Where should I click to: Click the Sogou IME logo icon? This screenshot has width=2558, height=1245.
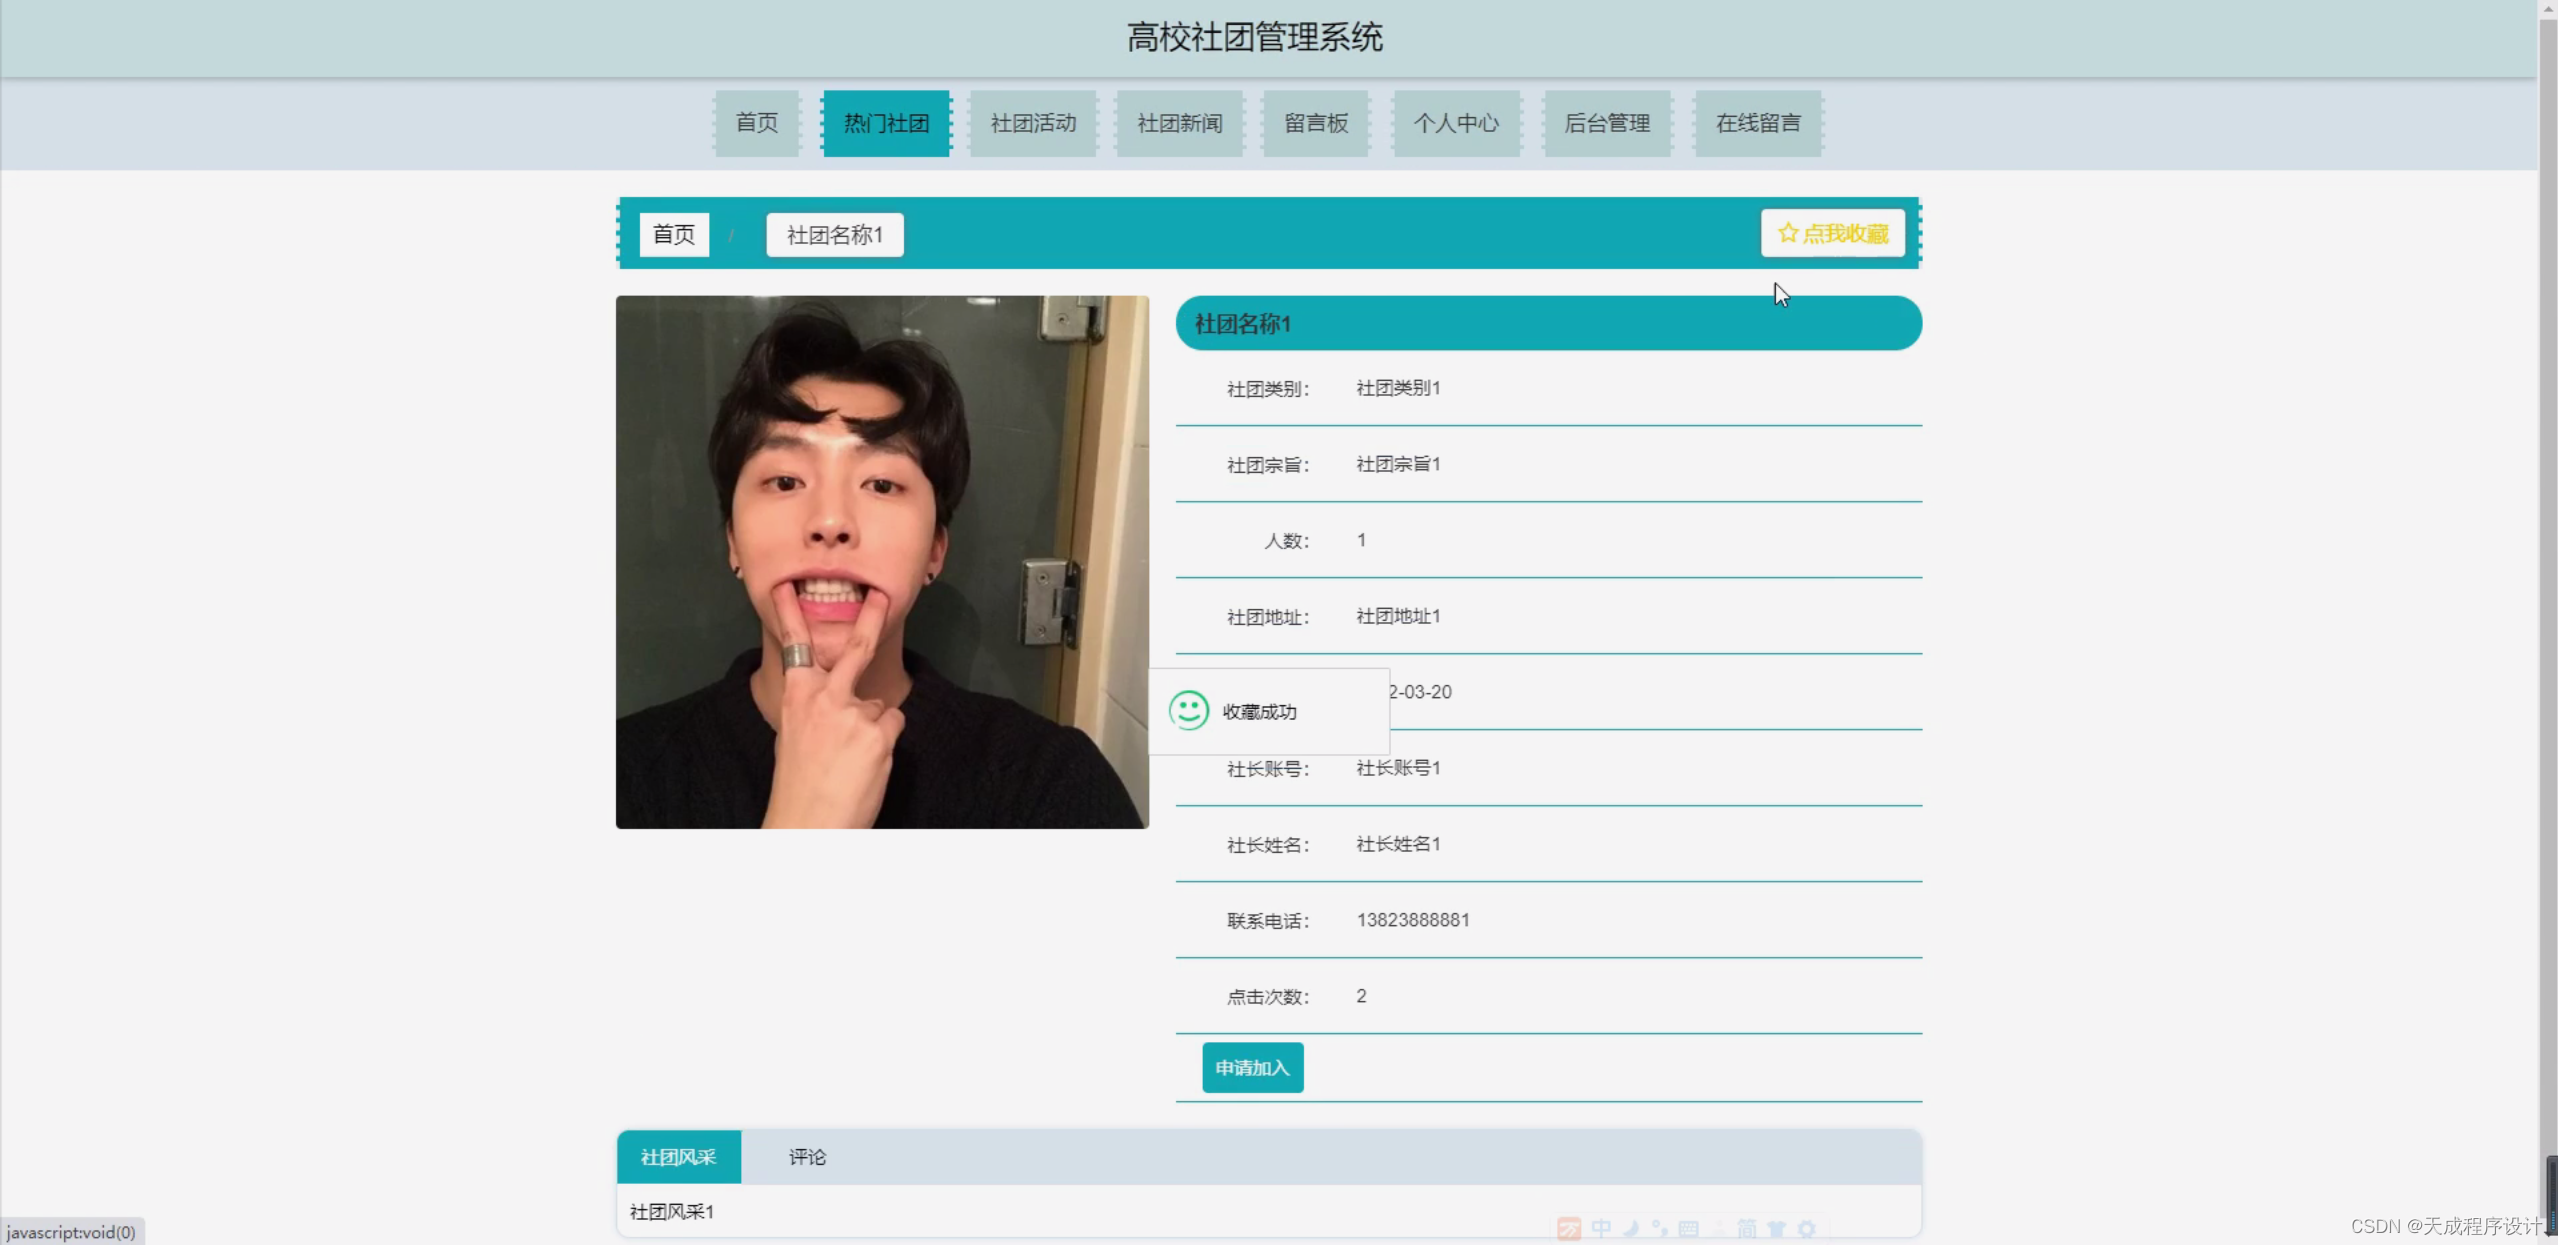1569,1228
